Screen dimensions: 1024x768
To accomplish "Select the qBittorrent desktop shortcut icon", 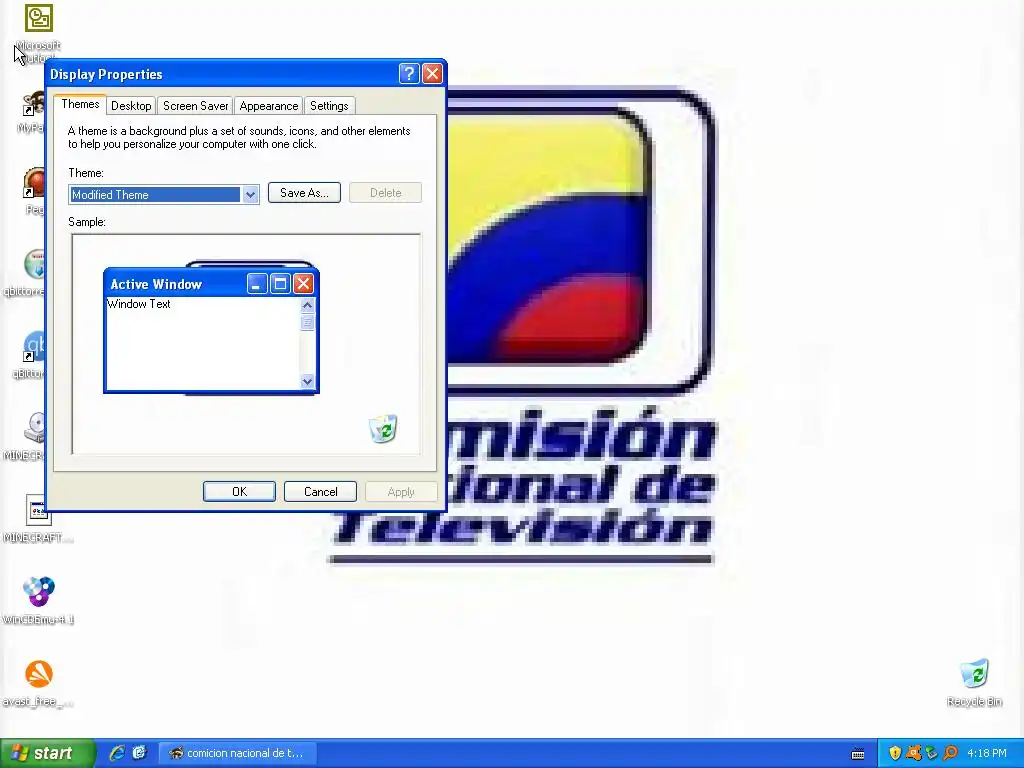I will pyautogui.click(x=33, y=347).
